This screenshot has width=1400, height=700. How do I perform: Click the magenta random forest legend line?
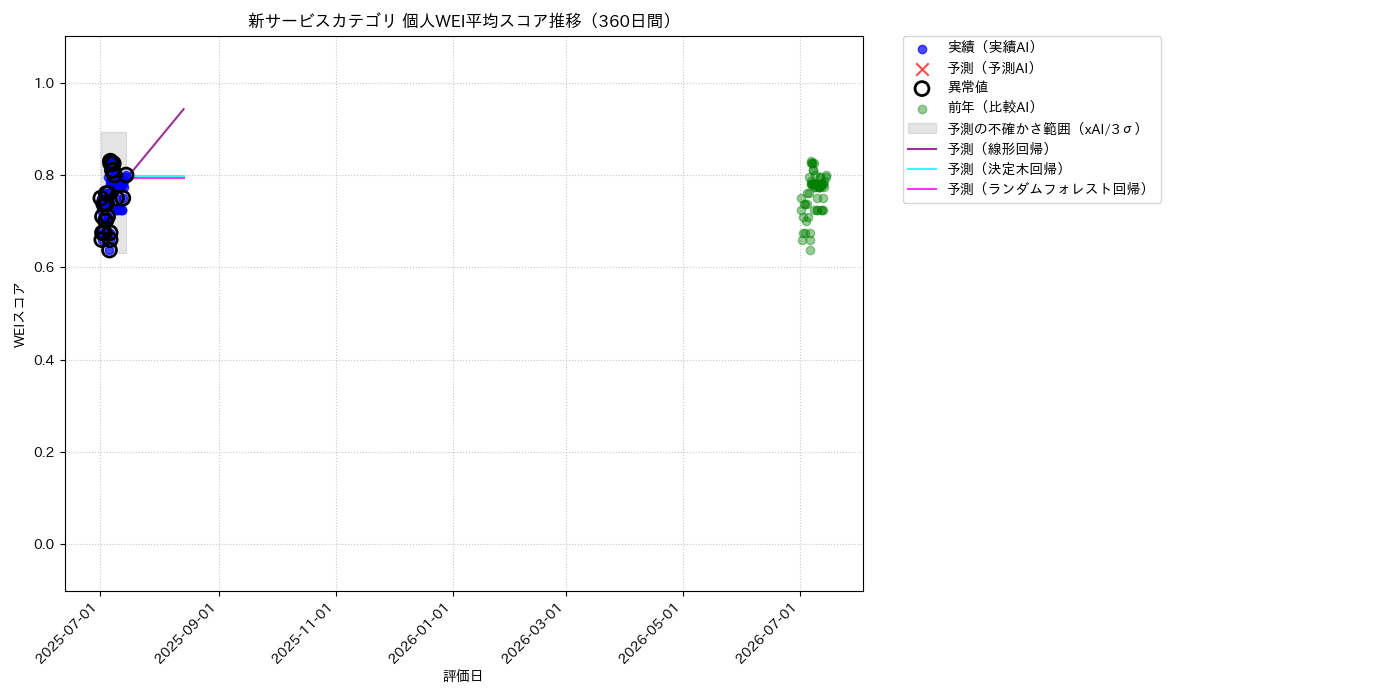pyautogui.click(x=922, y=189)
